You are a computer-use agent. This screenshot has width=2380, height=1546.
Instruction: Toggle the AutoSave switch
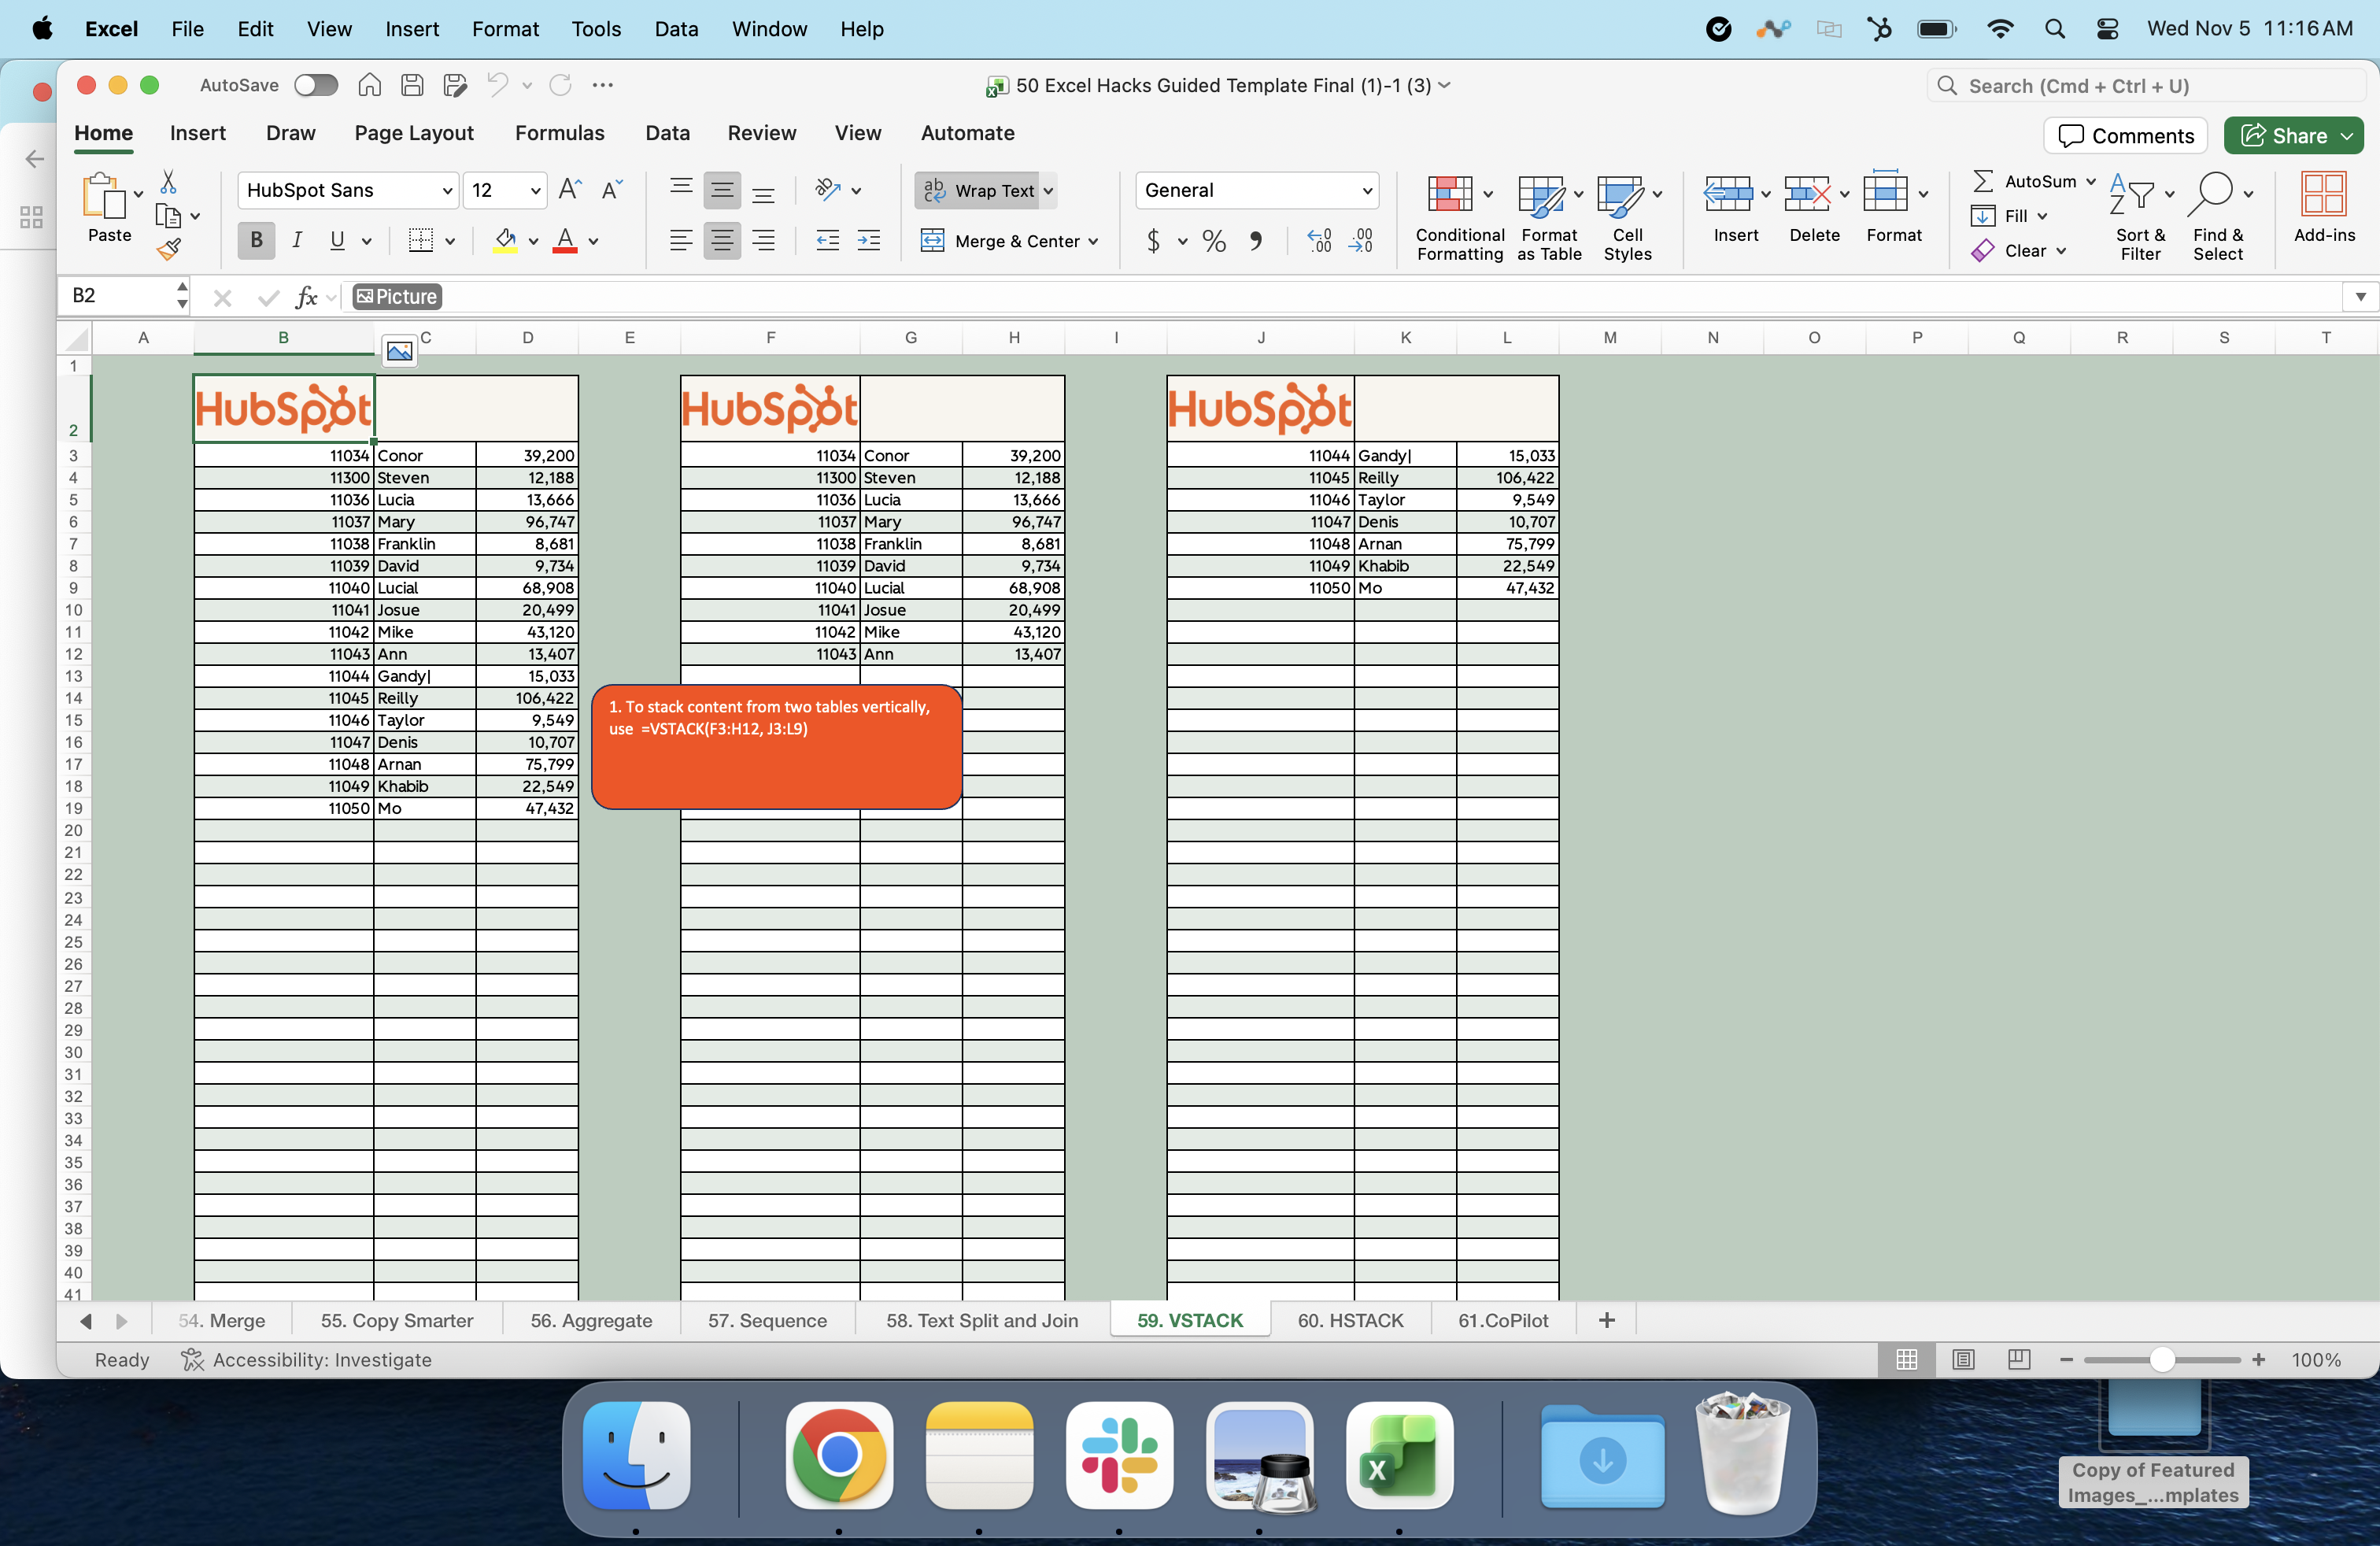[316, 85]
